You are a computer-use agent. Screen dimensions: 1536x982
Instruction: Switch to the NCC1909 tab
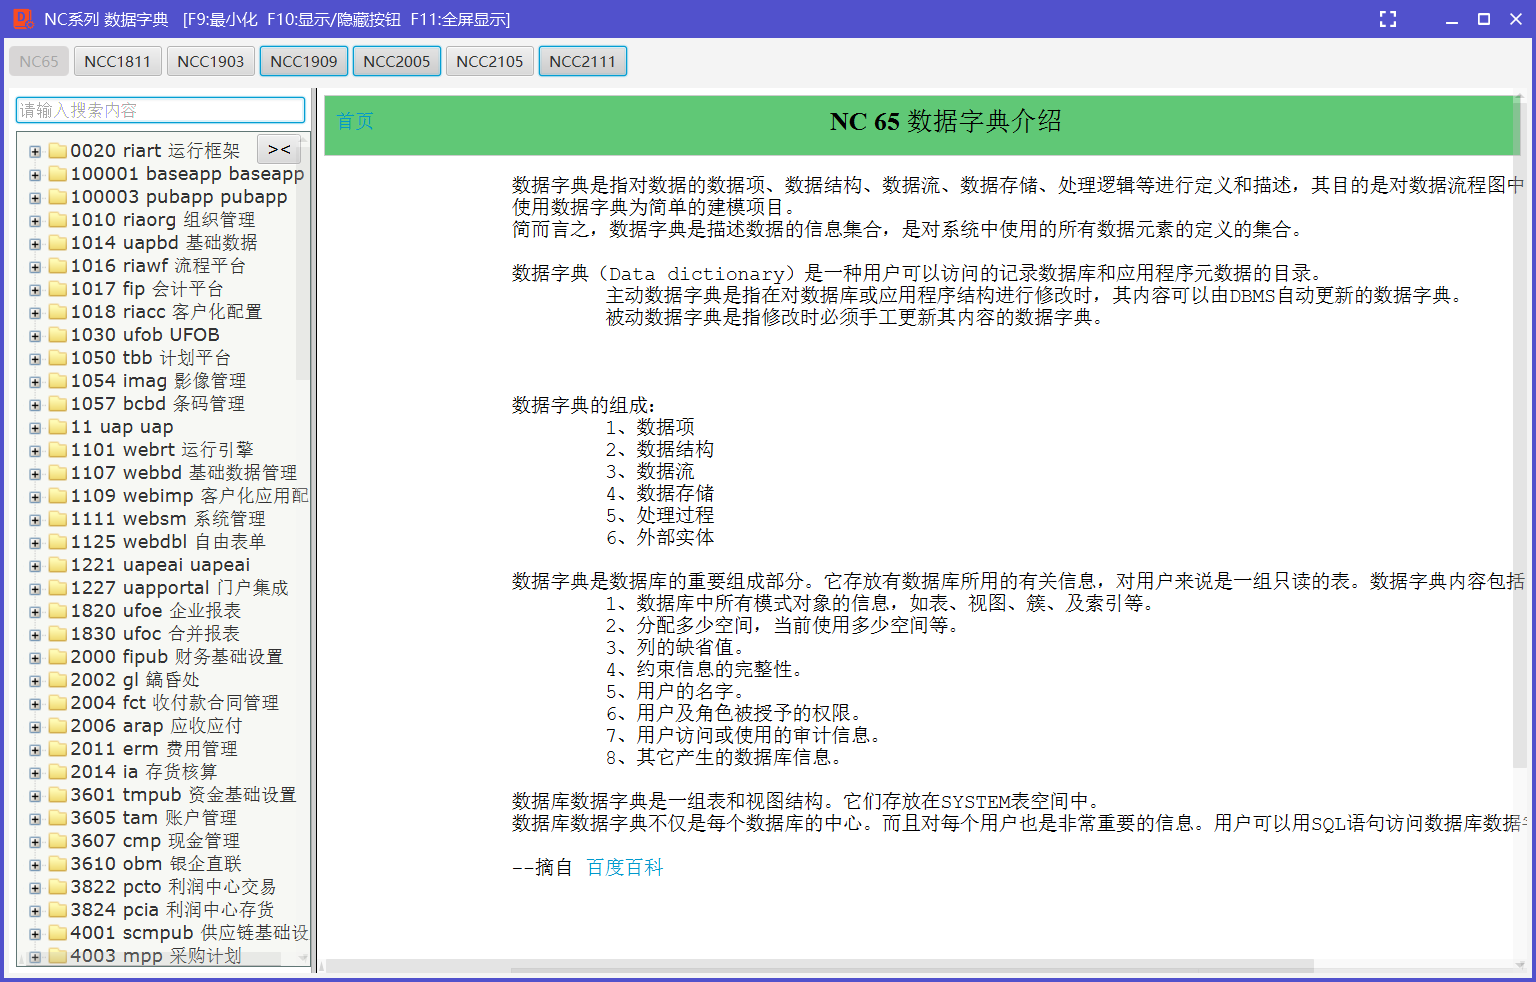pyautogui.click(x=303, y=60)
